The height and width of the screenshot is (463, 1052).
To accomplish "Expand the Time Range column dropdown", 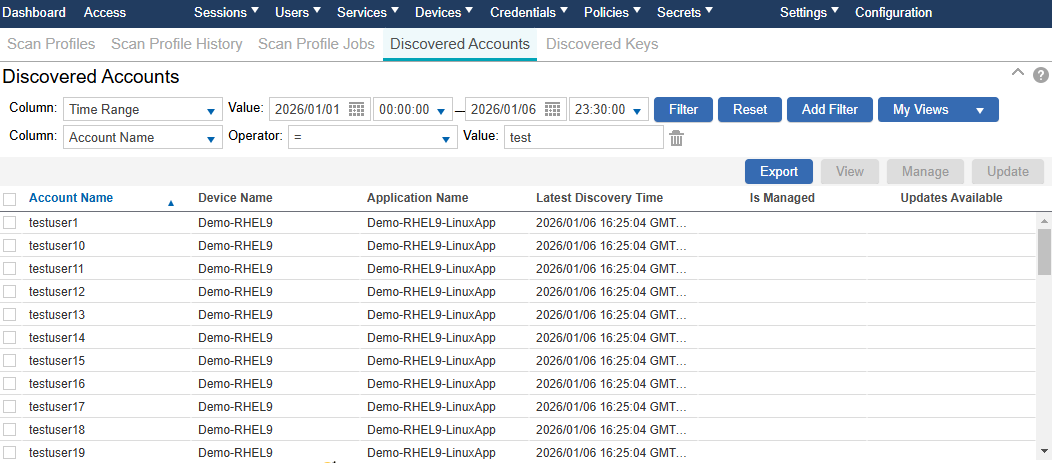I will tap(211, 110).
